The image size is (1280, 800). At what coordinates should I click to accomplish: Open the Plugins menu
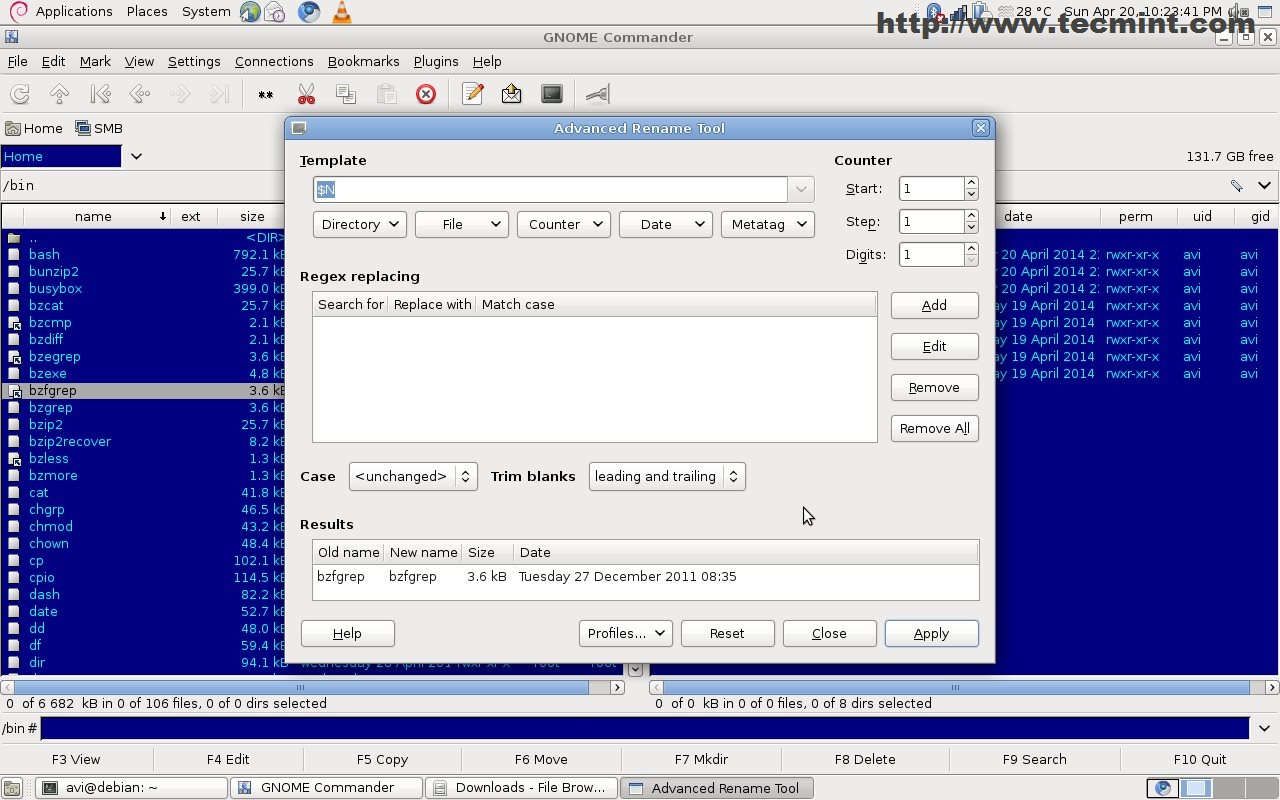436,61
